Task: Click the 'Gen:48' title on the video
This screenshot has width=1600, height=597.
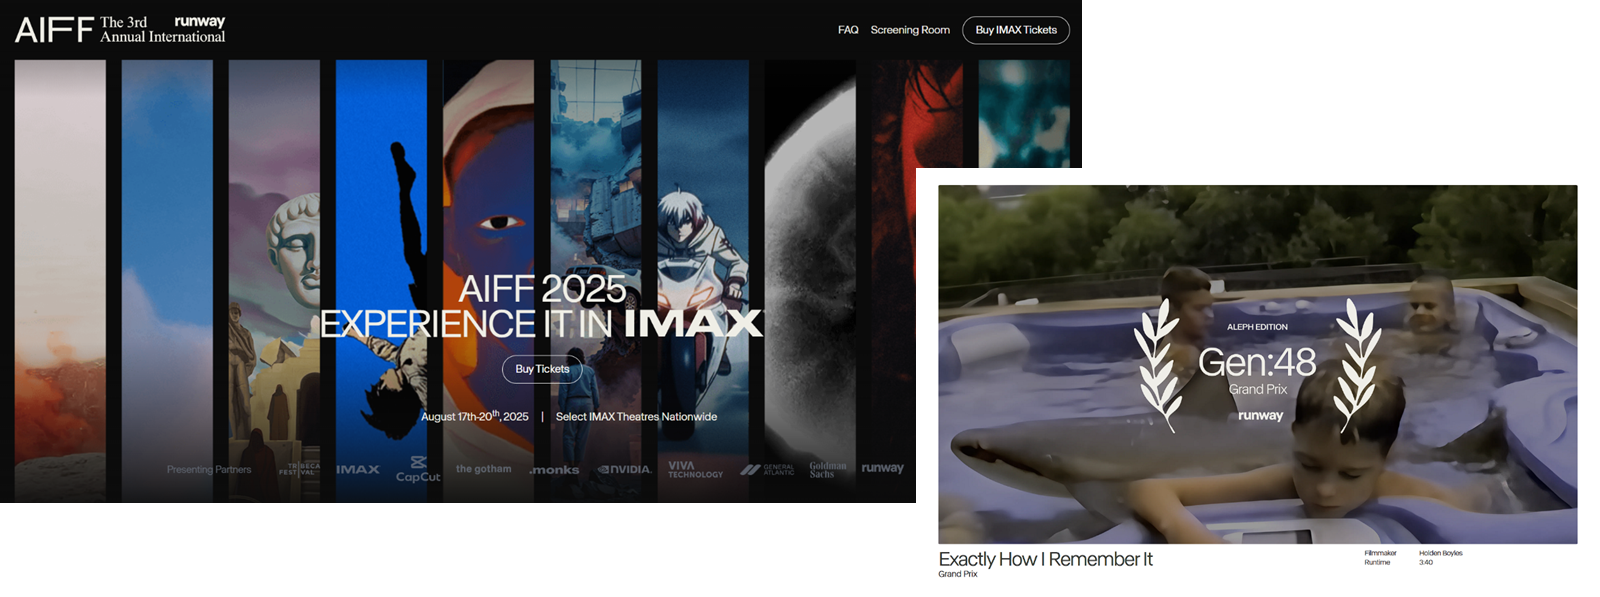Action: tap(1257, 362)
